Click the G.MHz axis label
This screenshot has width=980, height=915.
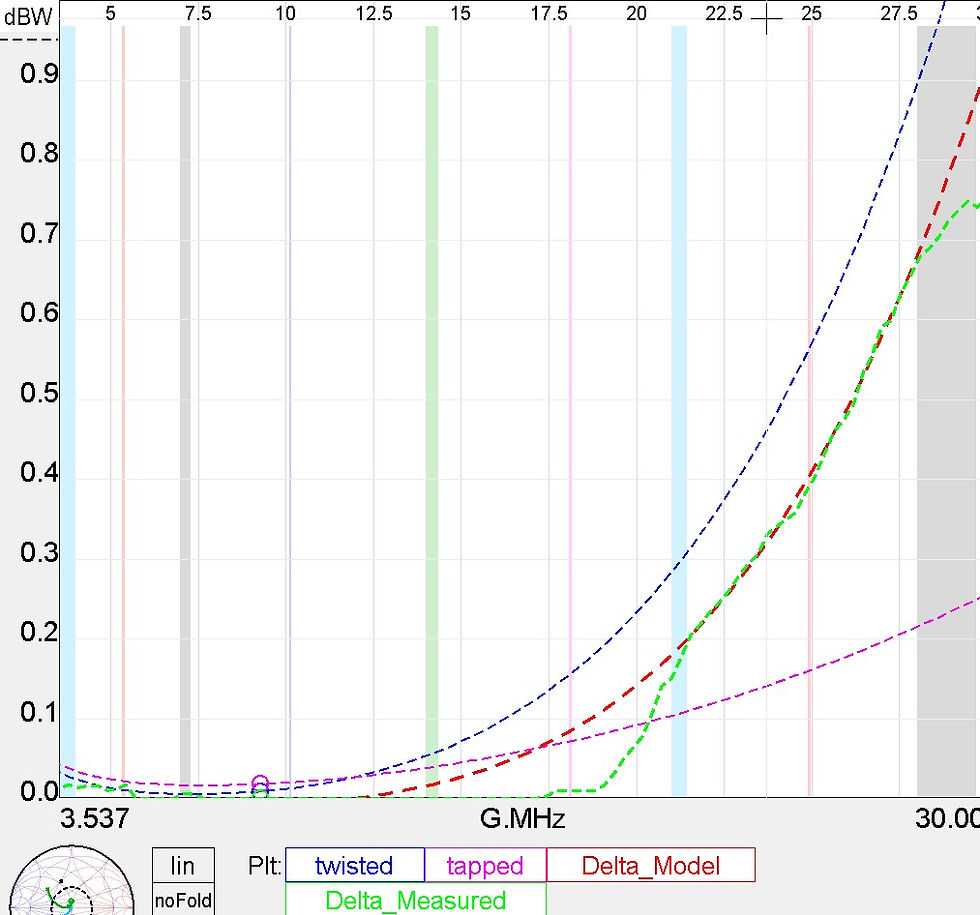coord(522,818)
